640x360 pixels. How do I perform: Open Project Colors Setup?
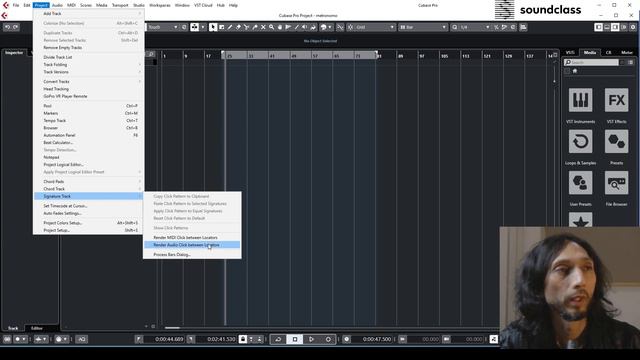click(89, 223)
